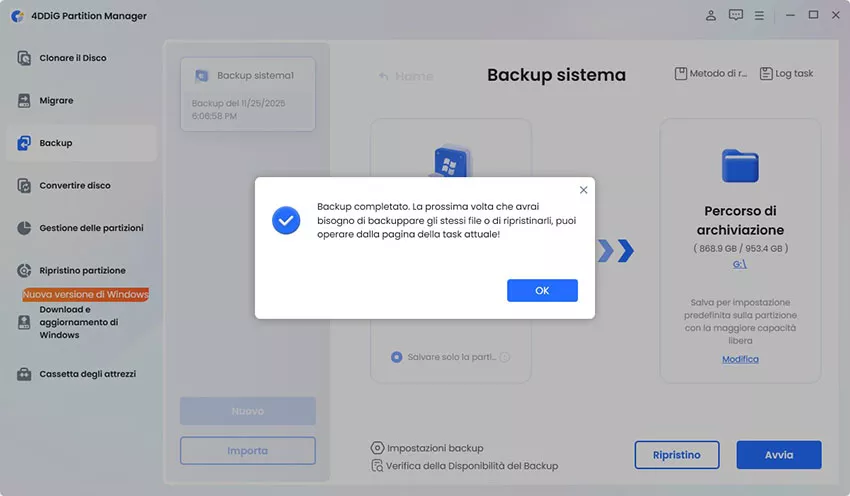
Task: Click the Migrare sidebar icon
Action: [24, 100]
